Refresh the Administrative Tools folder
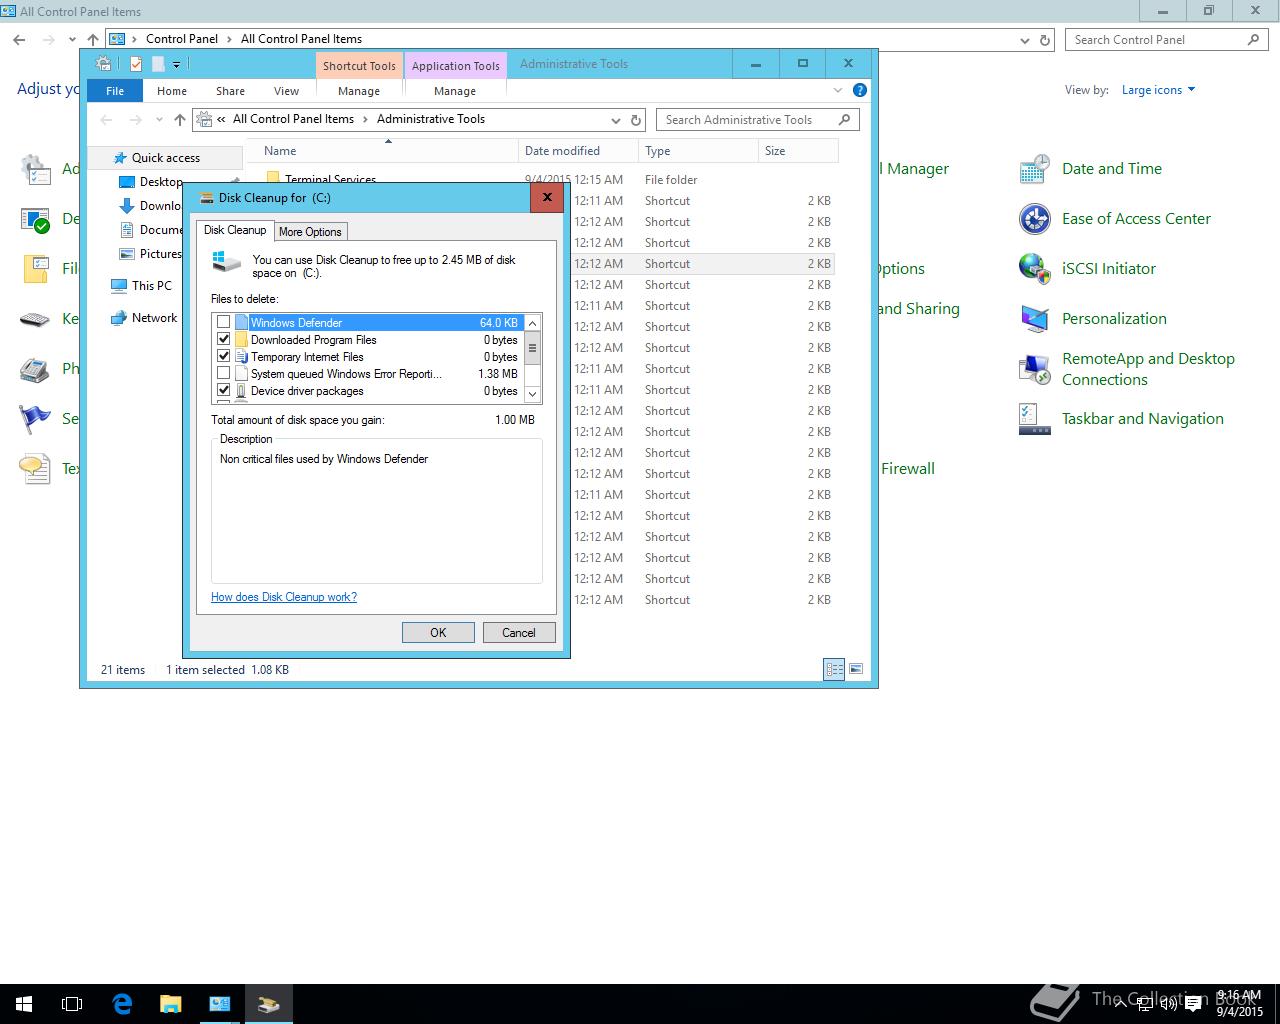The width and height of the screenshot is (1280, 1024). click(635, 120)
